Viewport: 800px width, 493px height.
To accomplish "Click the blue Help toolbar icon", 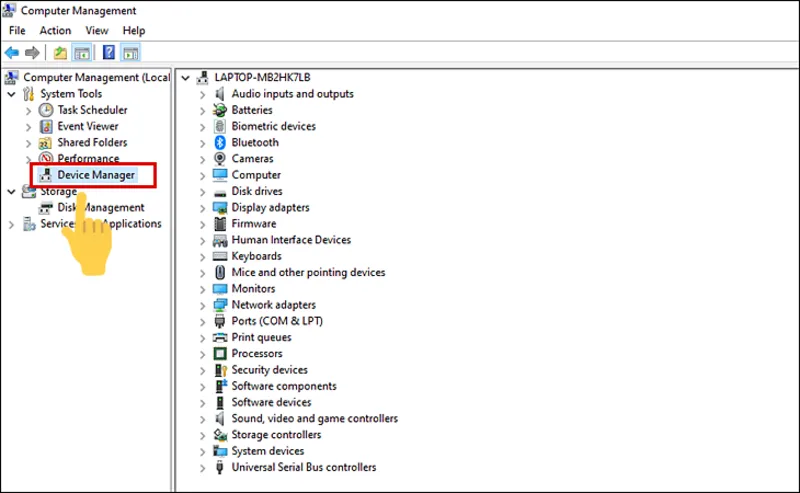I will click(x=109, y=52).
